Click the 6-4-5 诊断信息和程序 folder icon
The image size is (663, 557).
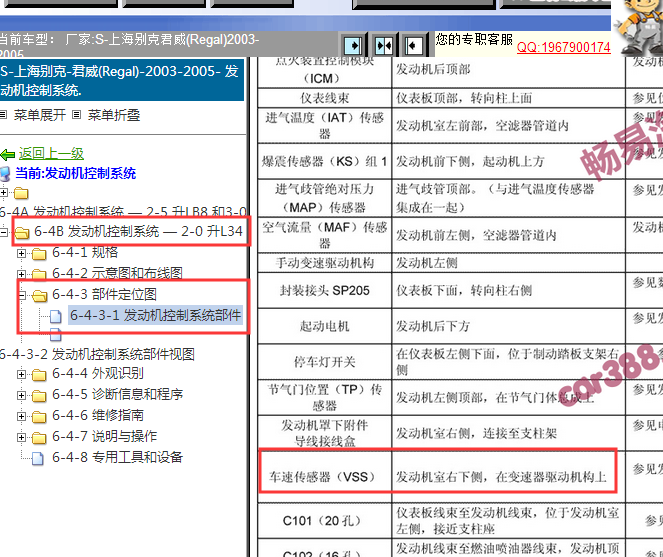tap(39, 396)
